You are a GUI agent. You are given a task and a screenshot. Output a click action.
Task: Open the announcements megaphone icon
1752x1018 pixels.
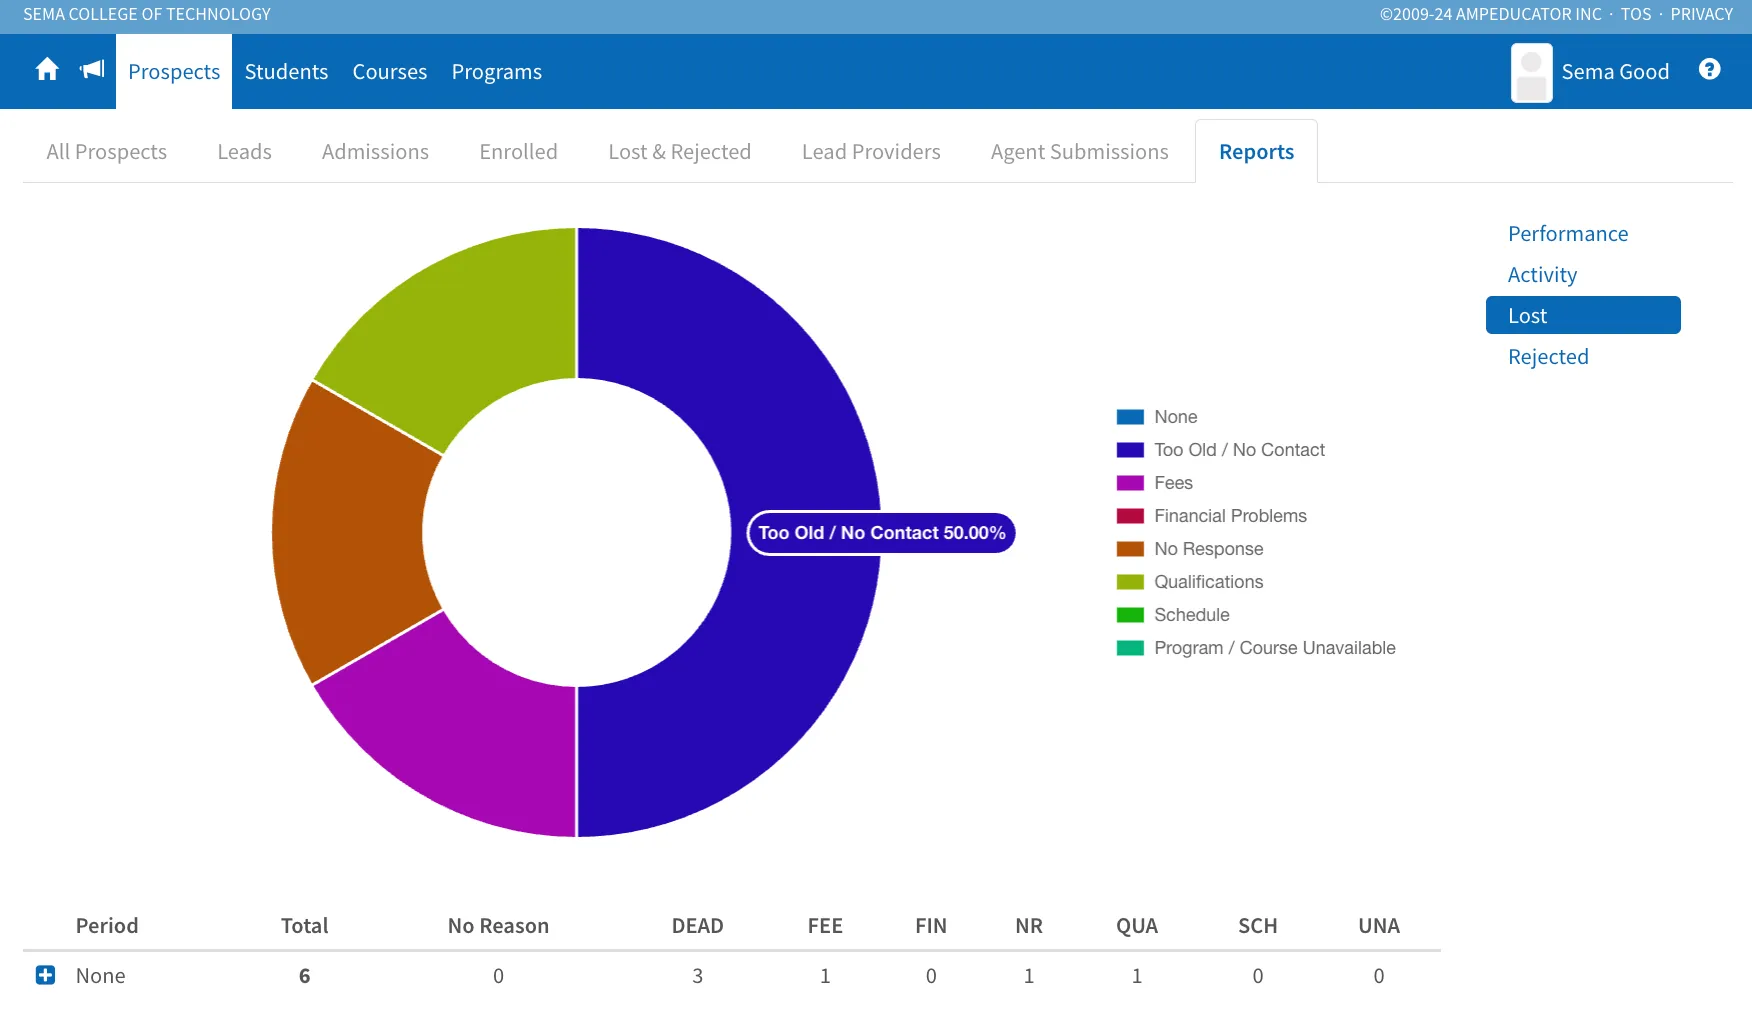point(92,69)
